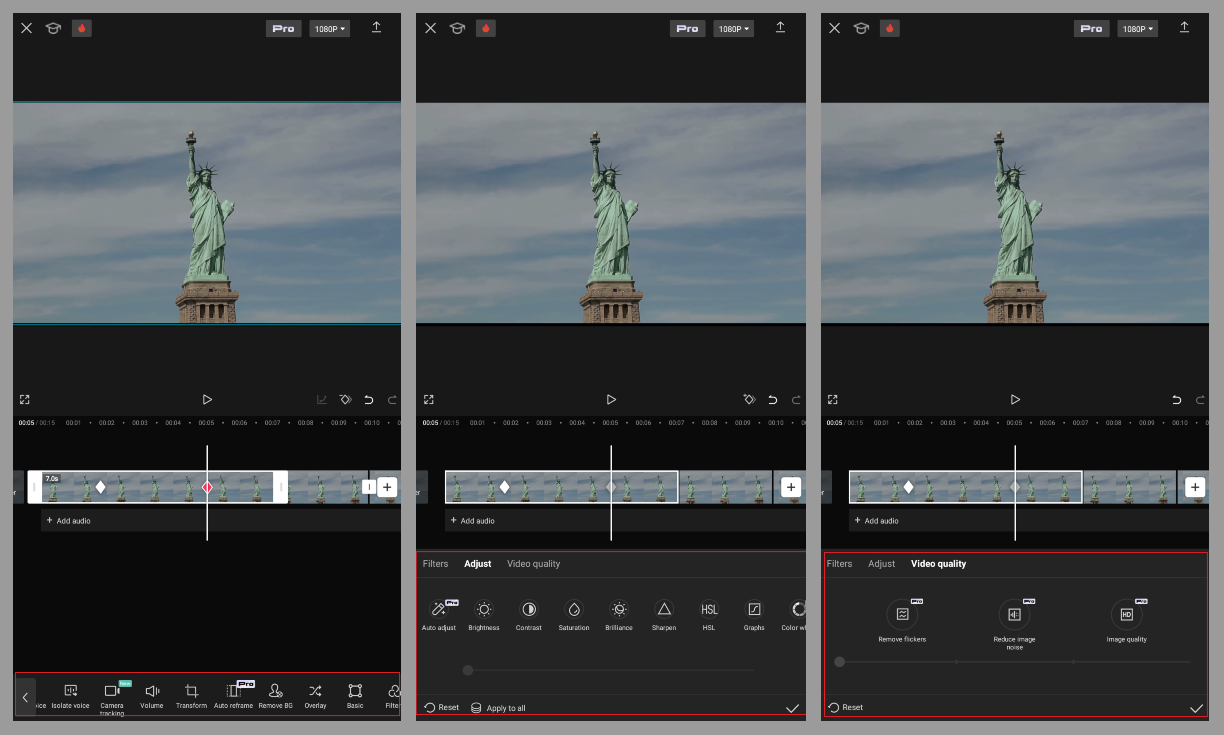This screenshot has width=1224, height=735.
Task: Play the preview on the Adjust screen
Action: pyautogui.click(x=611, y=399)
